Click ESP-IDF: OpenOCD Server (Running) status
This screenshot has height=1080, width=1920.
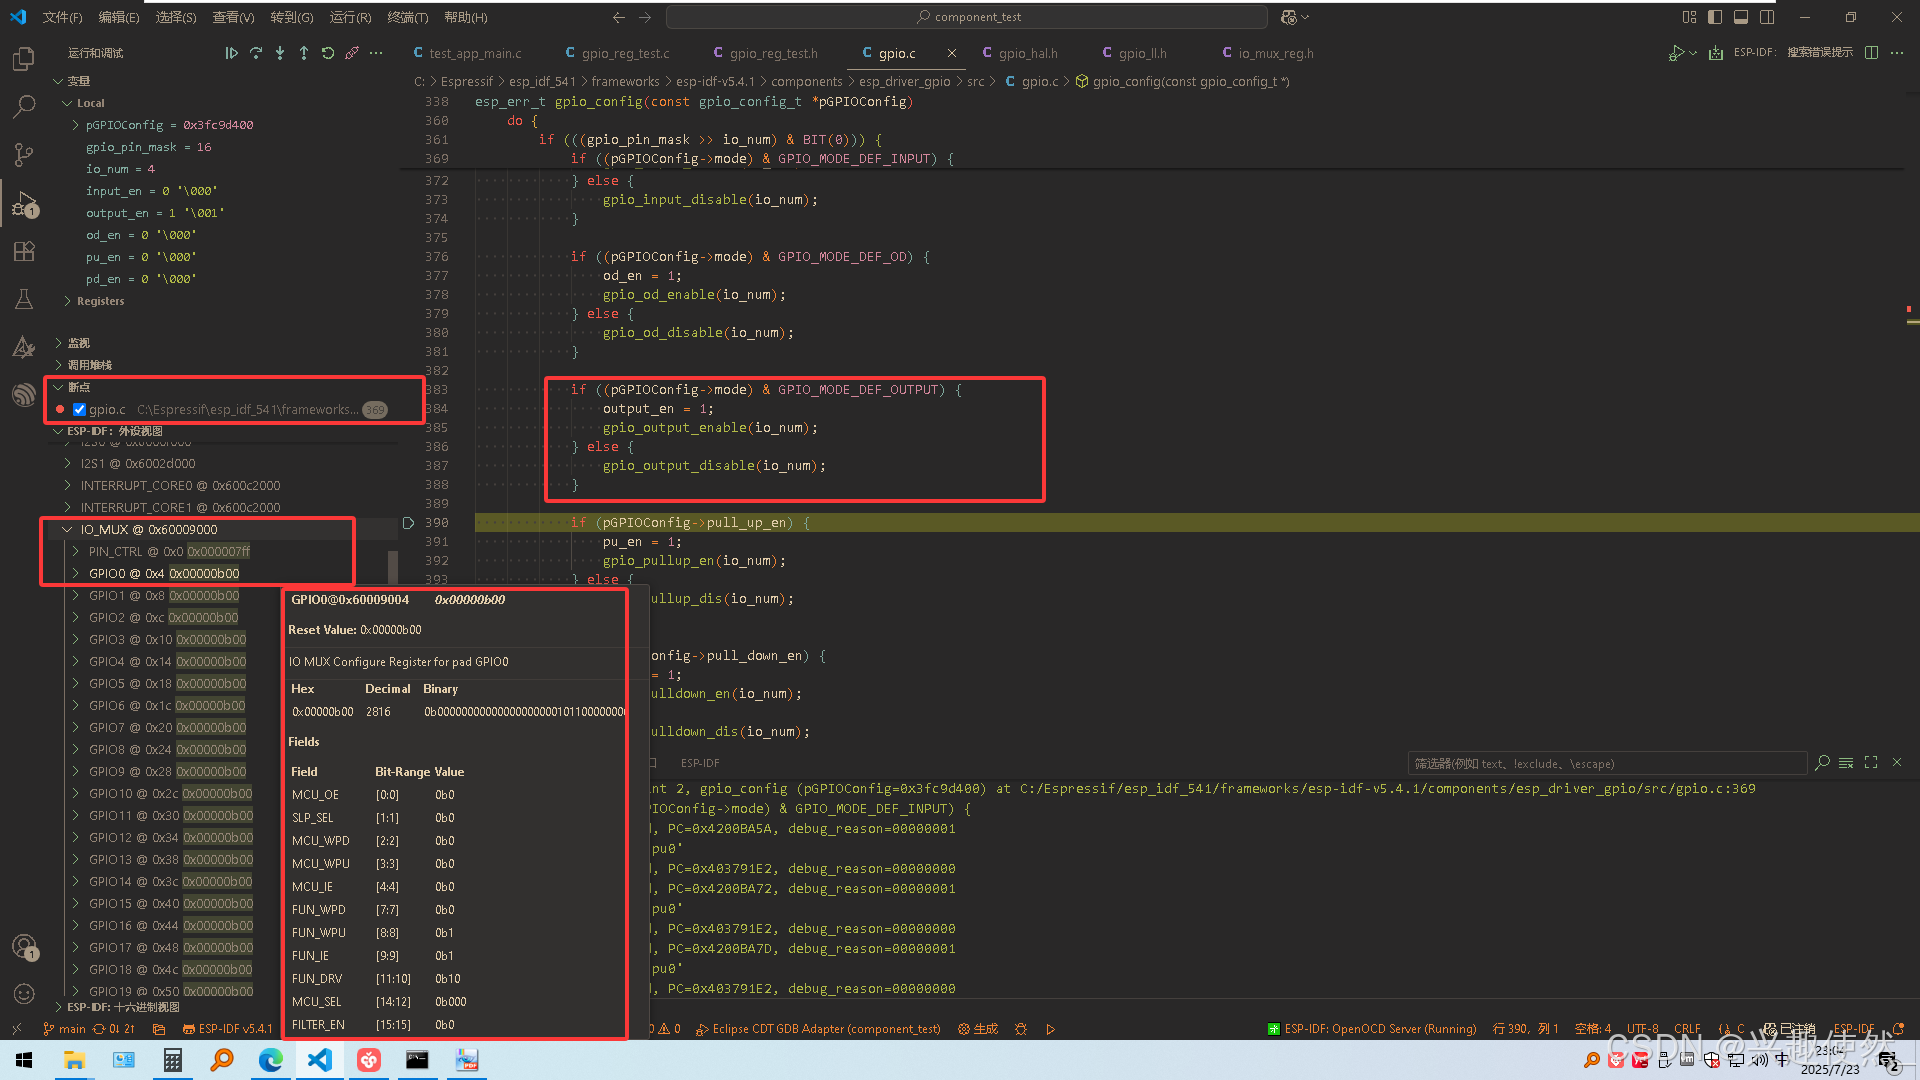(1371, 1029)
